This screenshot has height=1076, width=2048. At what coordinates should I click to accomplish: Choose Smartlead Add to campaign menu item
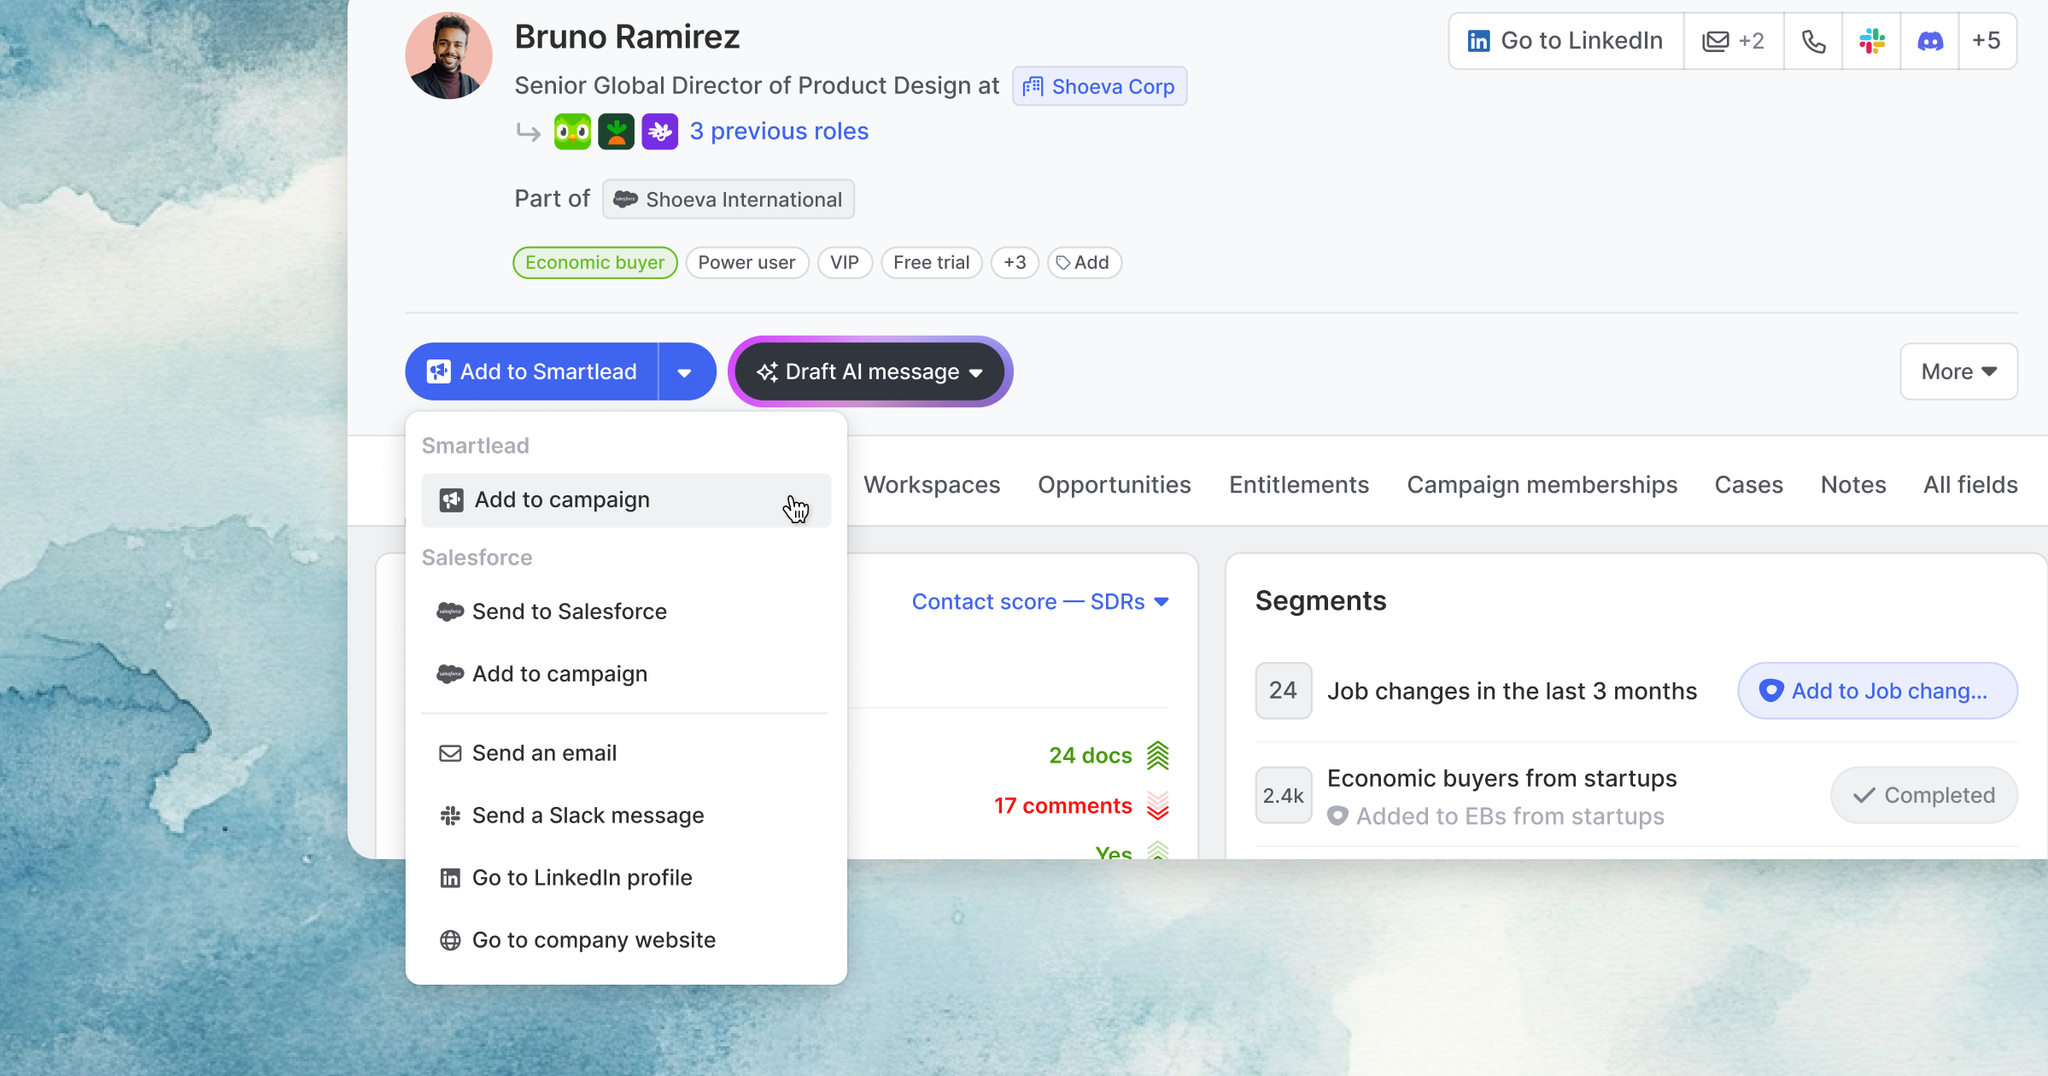pyautogui.click(x=626, y=500)
